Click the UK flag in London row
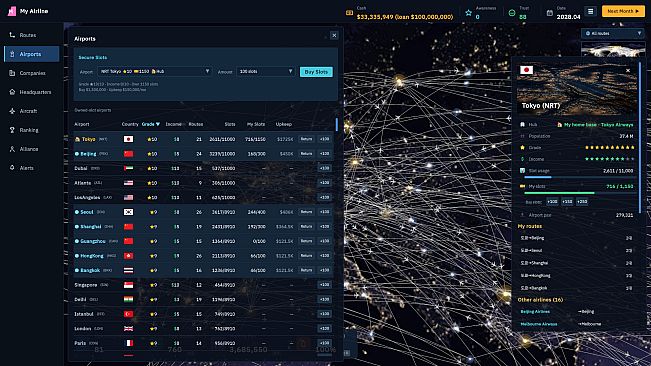The height and width of the screenshot is (366, 651). click(128, 328)
